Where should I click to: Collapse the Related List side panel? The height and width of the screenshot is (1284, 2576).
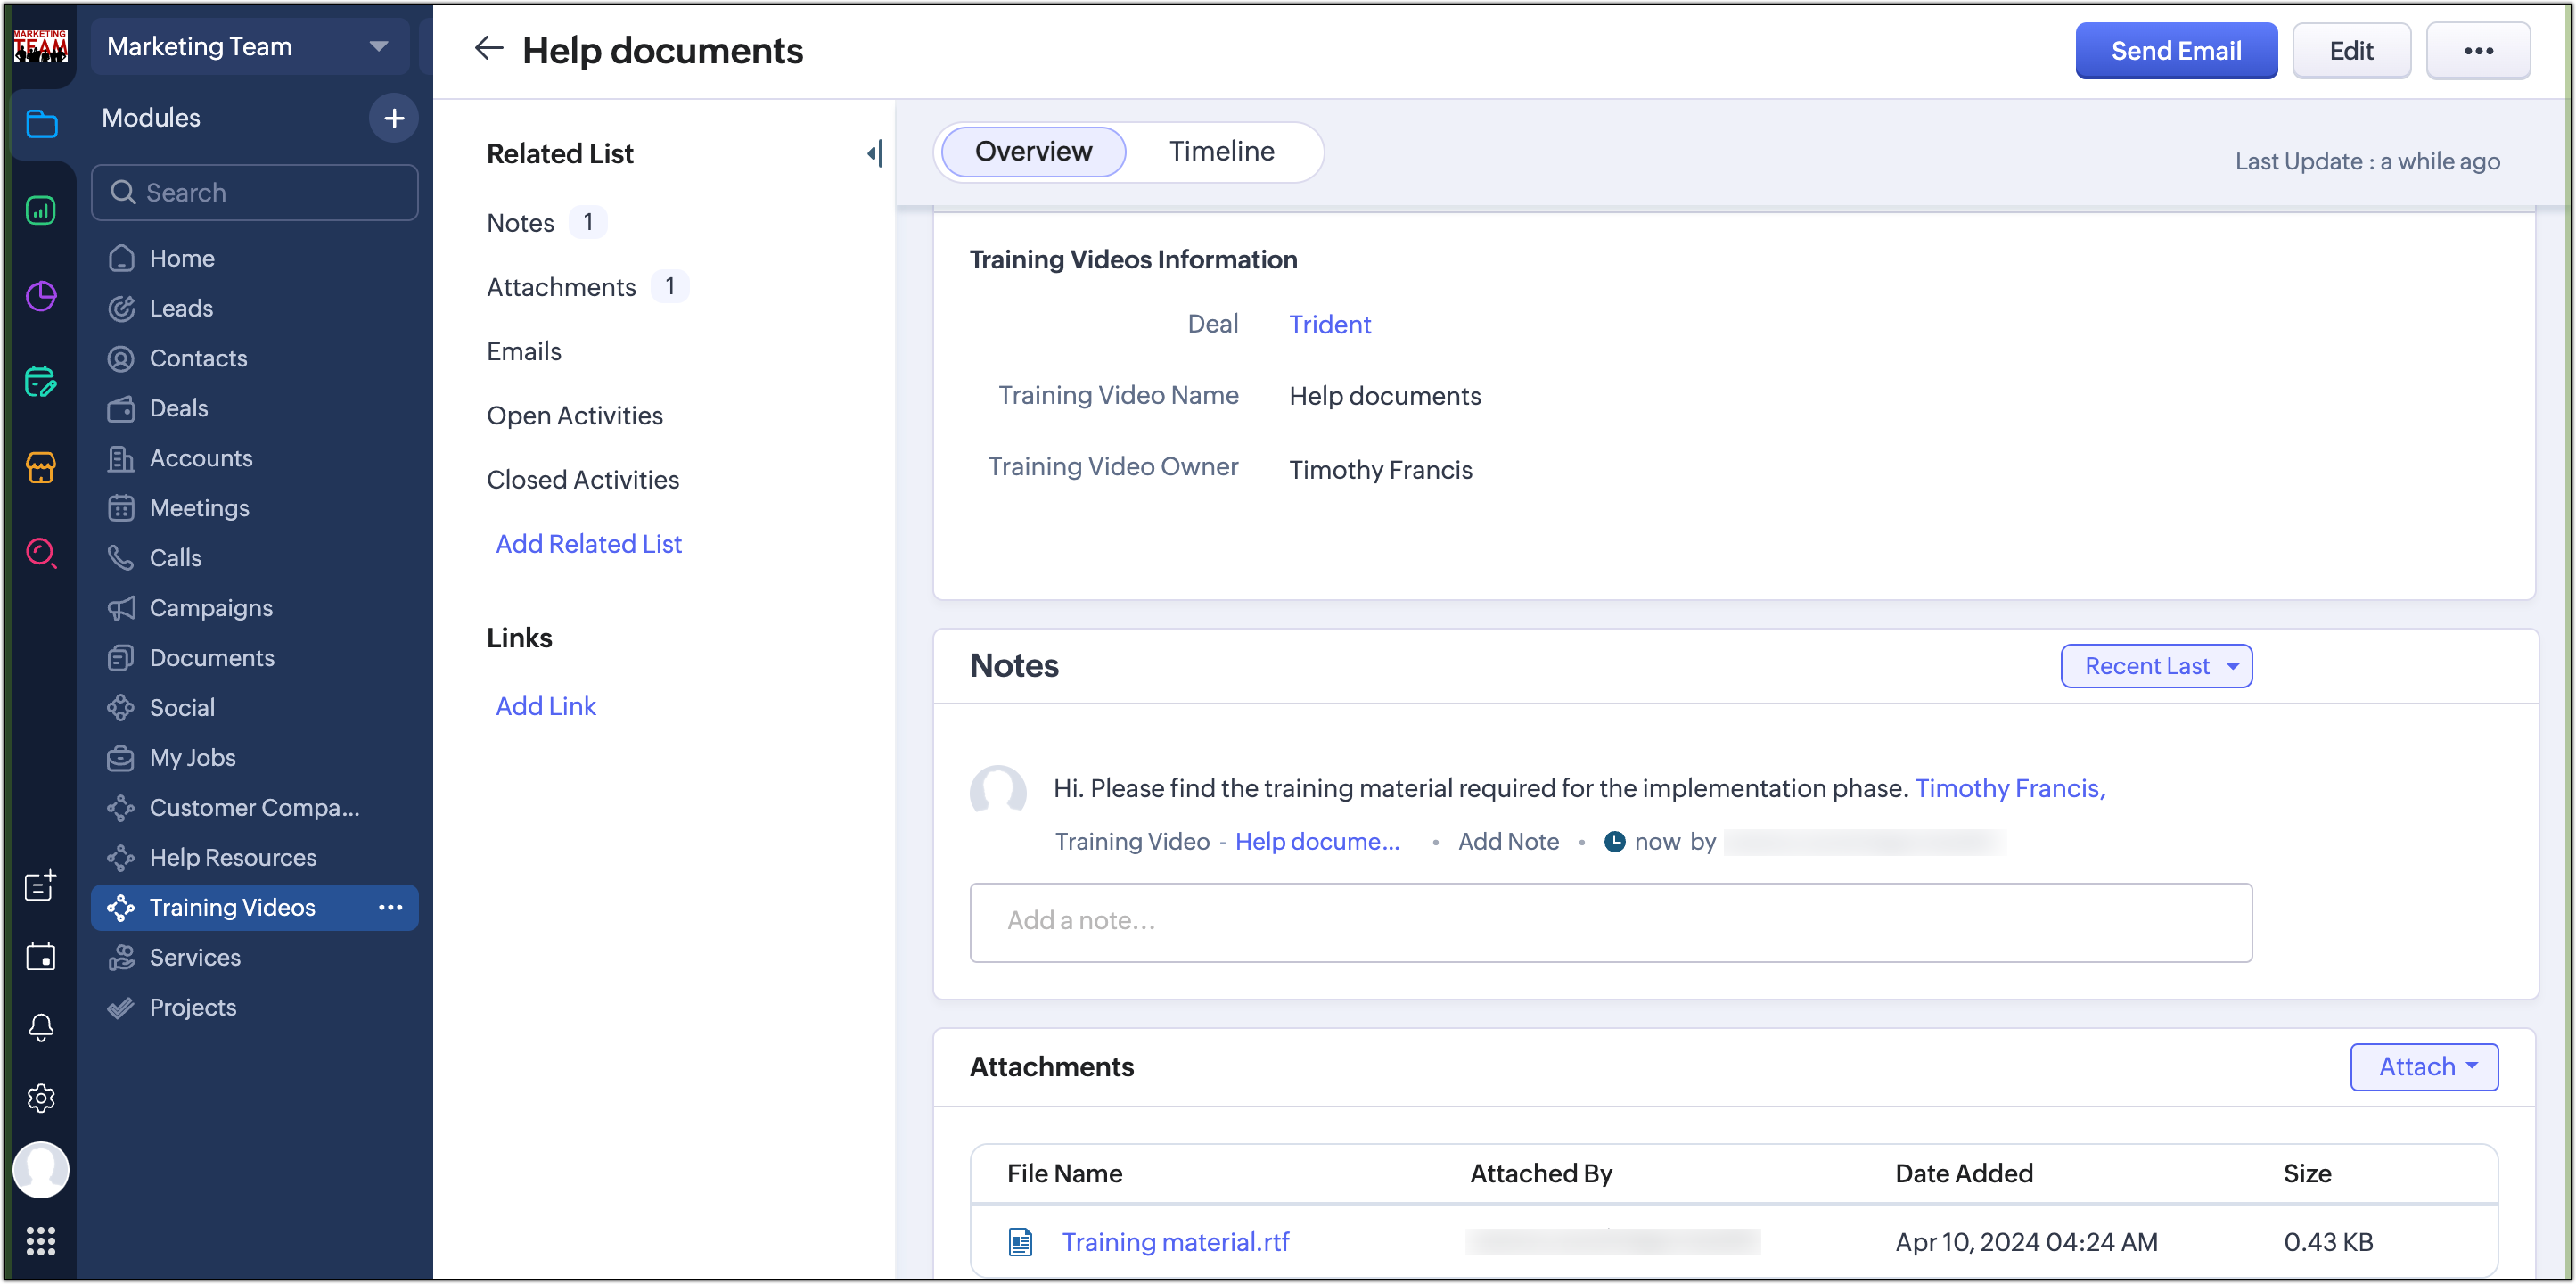(875, 153)
